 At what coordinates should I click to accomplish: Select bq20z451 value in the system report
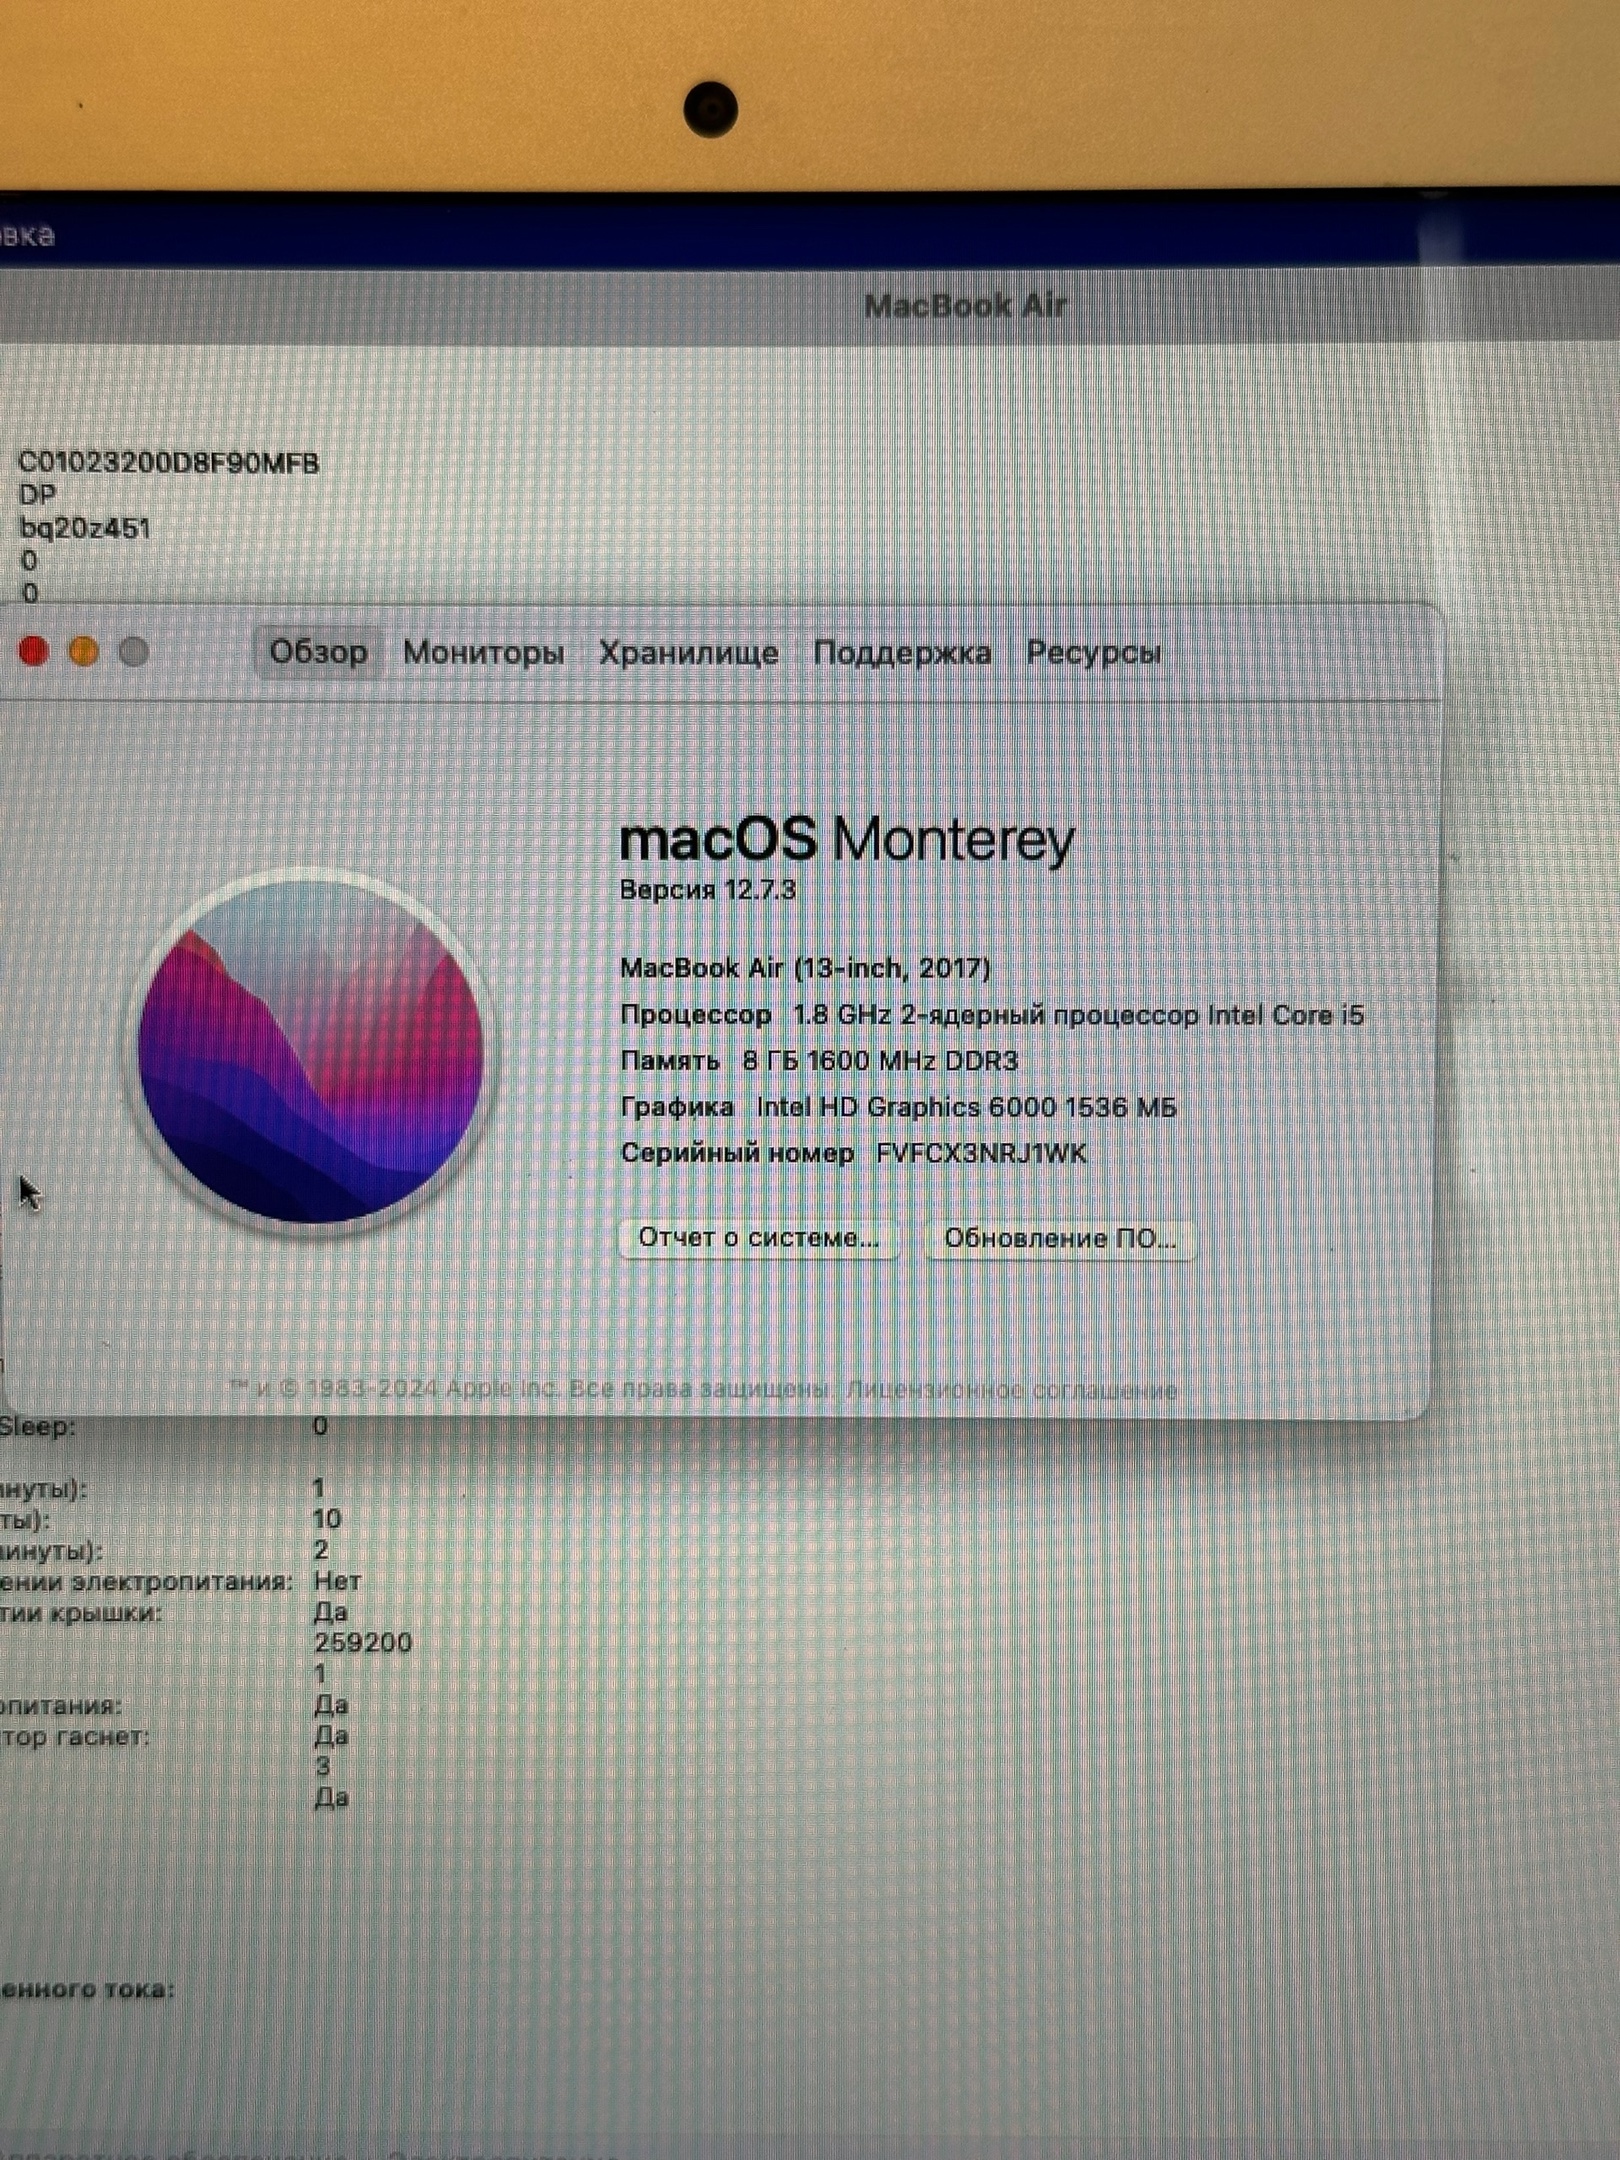[85, 528]
